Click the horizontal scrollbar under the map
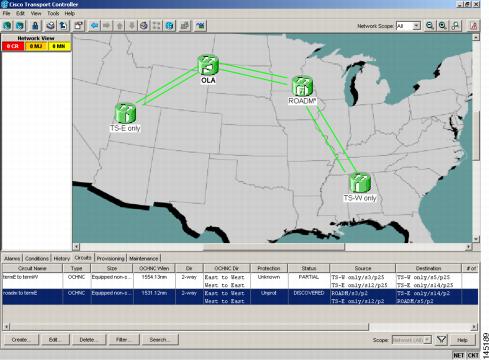Viewport: 489px width, 360px height. (274, 247)
